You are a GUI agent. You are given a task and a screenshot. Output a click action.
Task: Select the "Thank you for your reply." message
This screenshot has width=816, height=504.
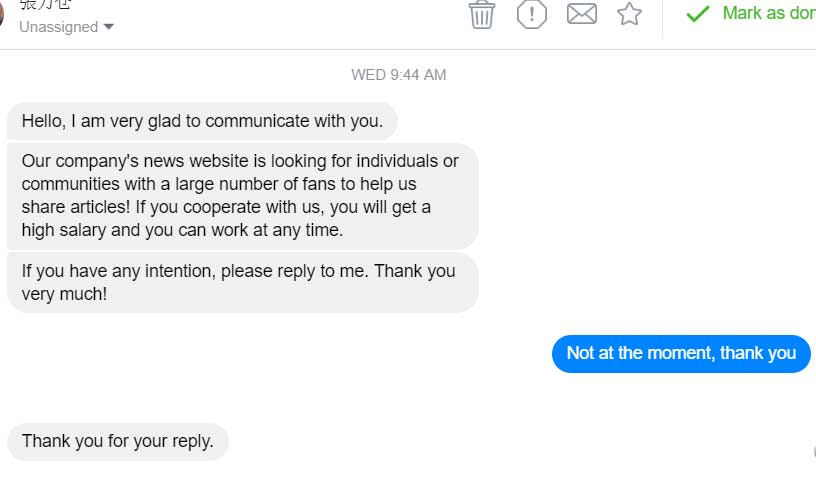[118, 441]
